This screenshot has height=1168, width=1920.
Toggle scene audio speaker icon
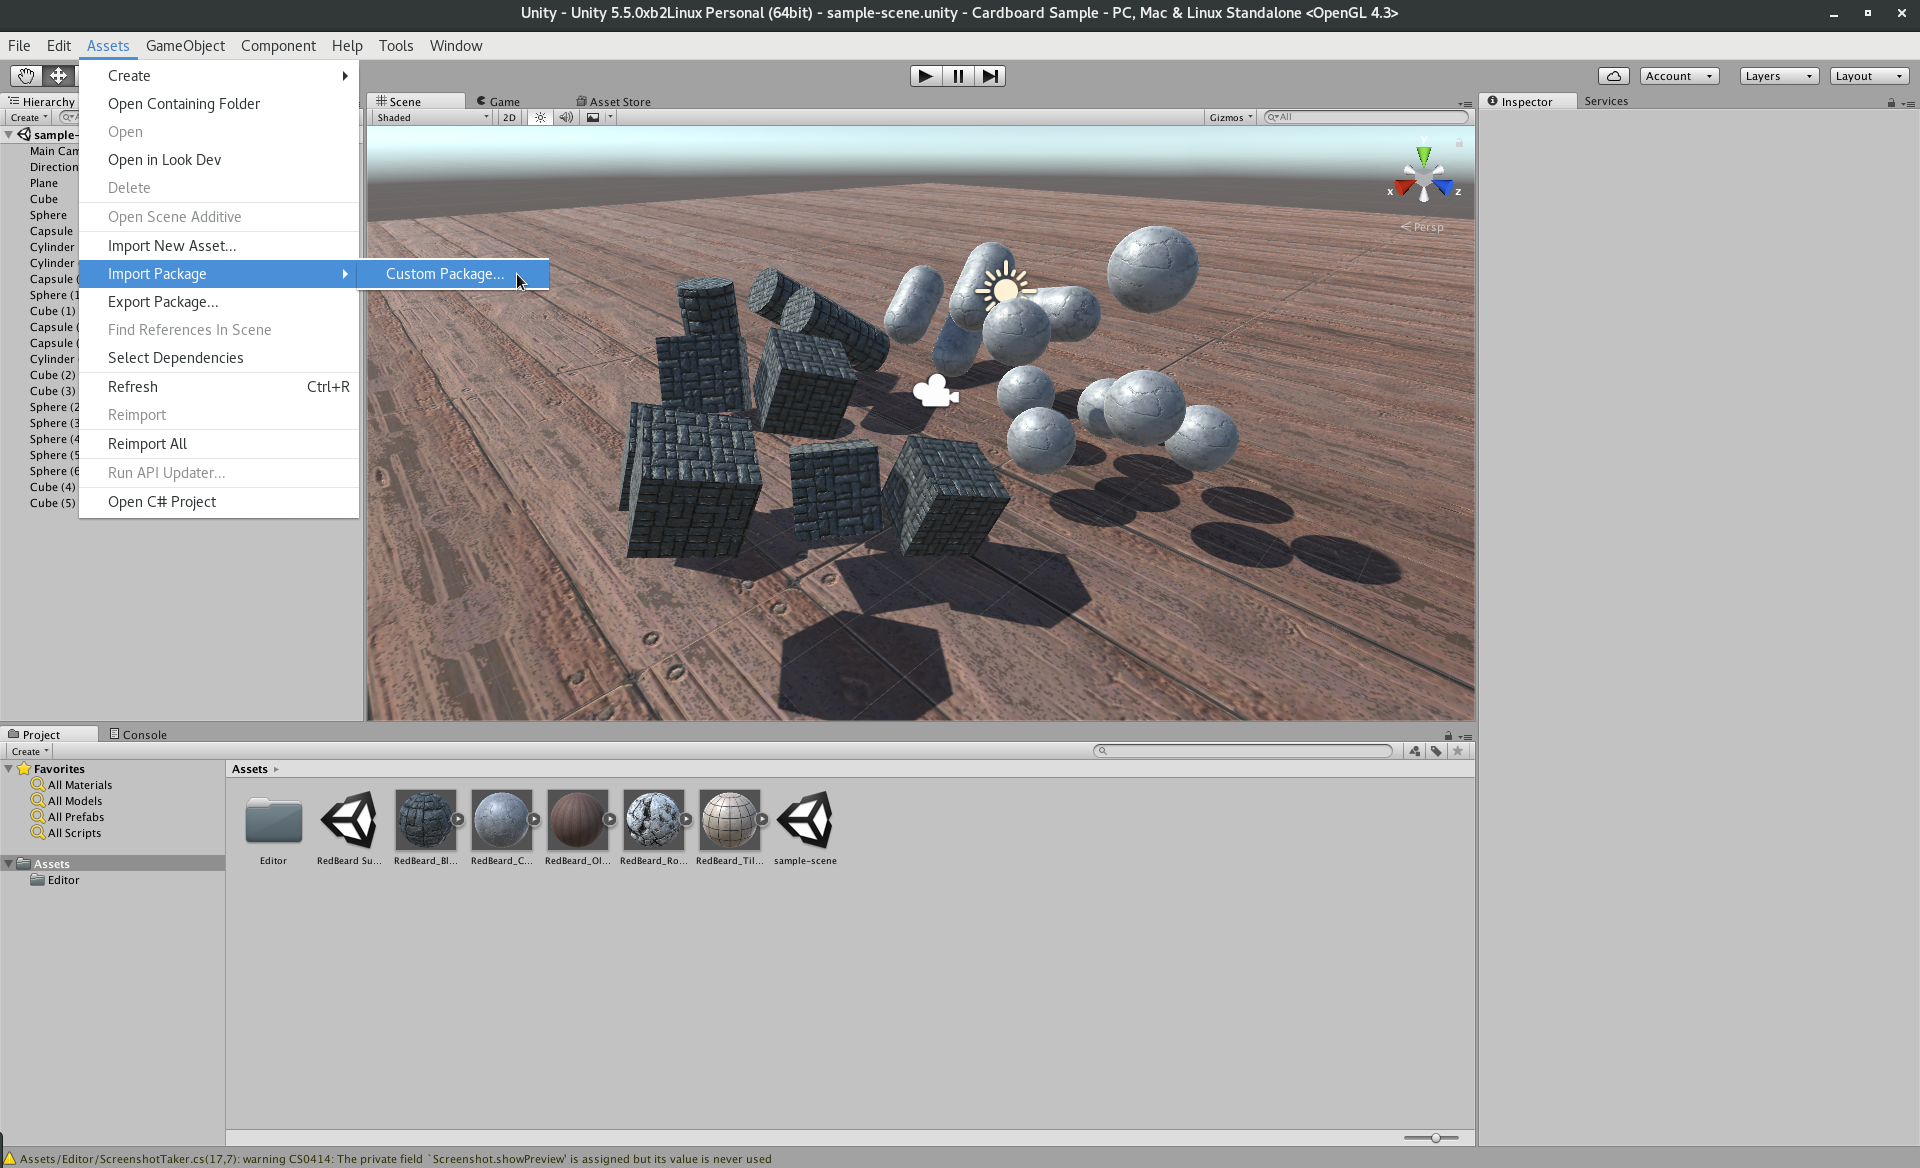[x=566, y=117]
